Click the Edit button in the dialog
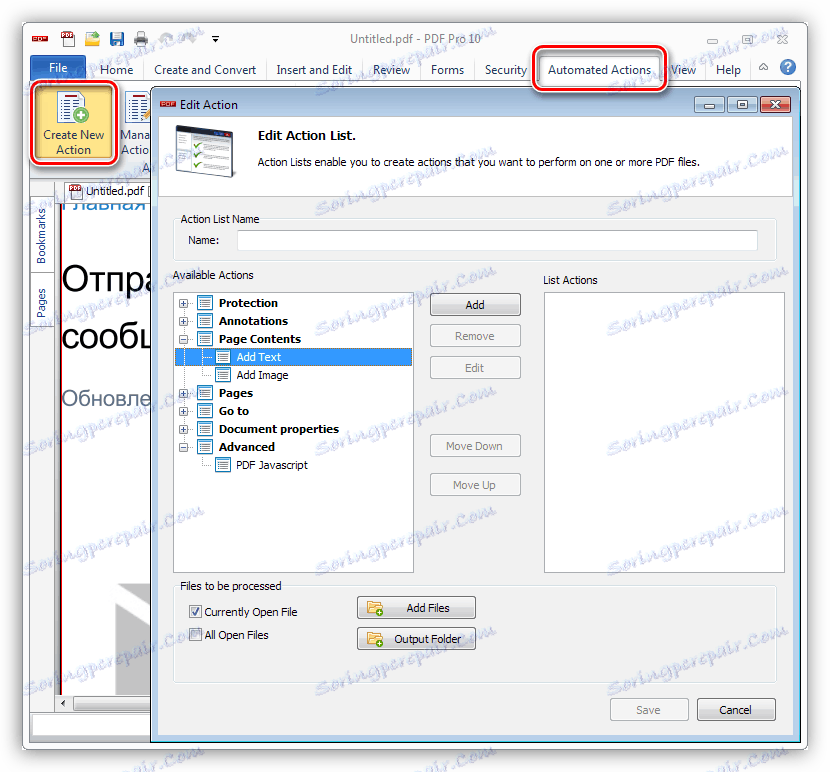This screenshot has height=772, width=830. (x=475, y=367)
